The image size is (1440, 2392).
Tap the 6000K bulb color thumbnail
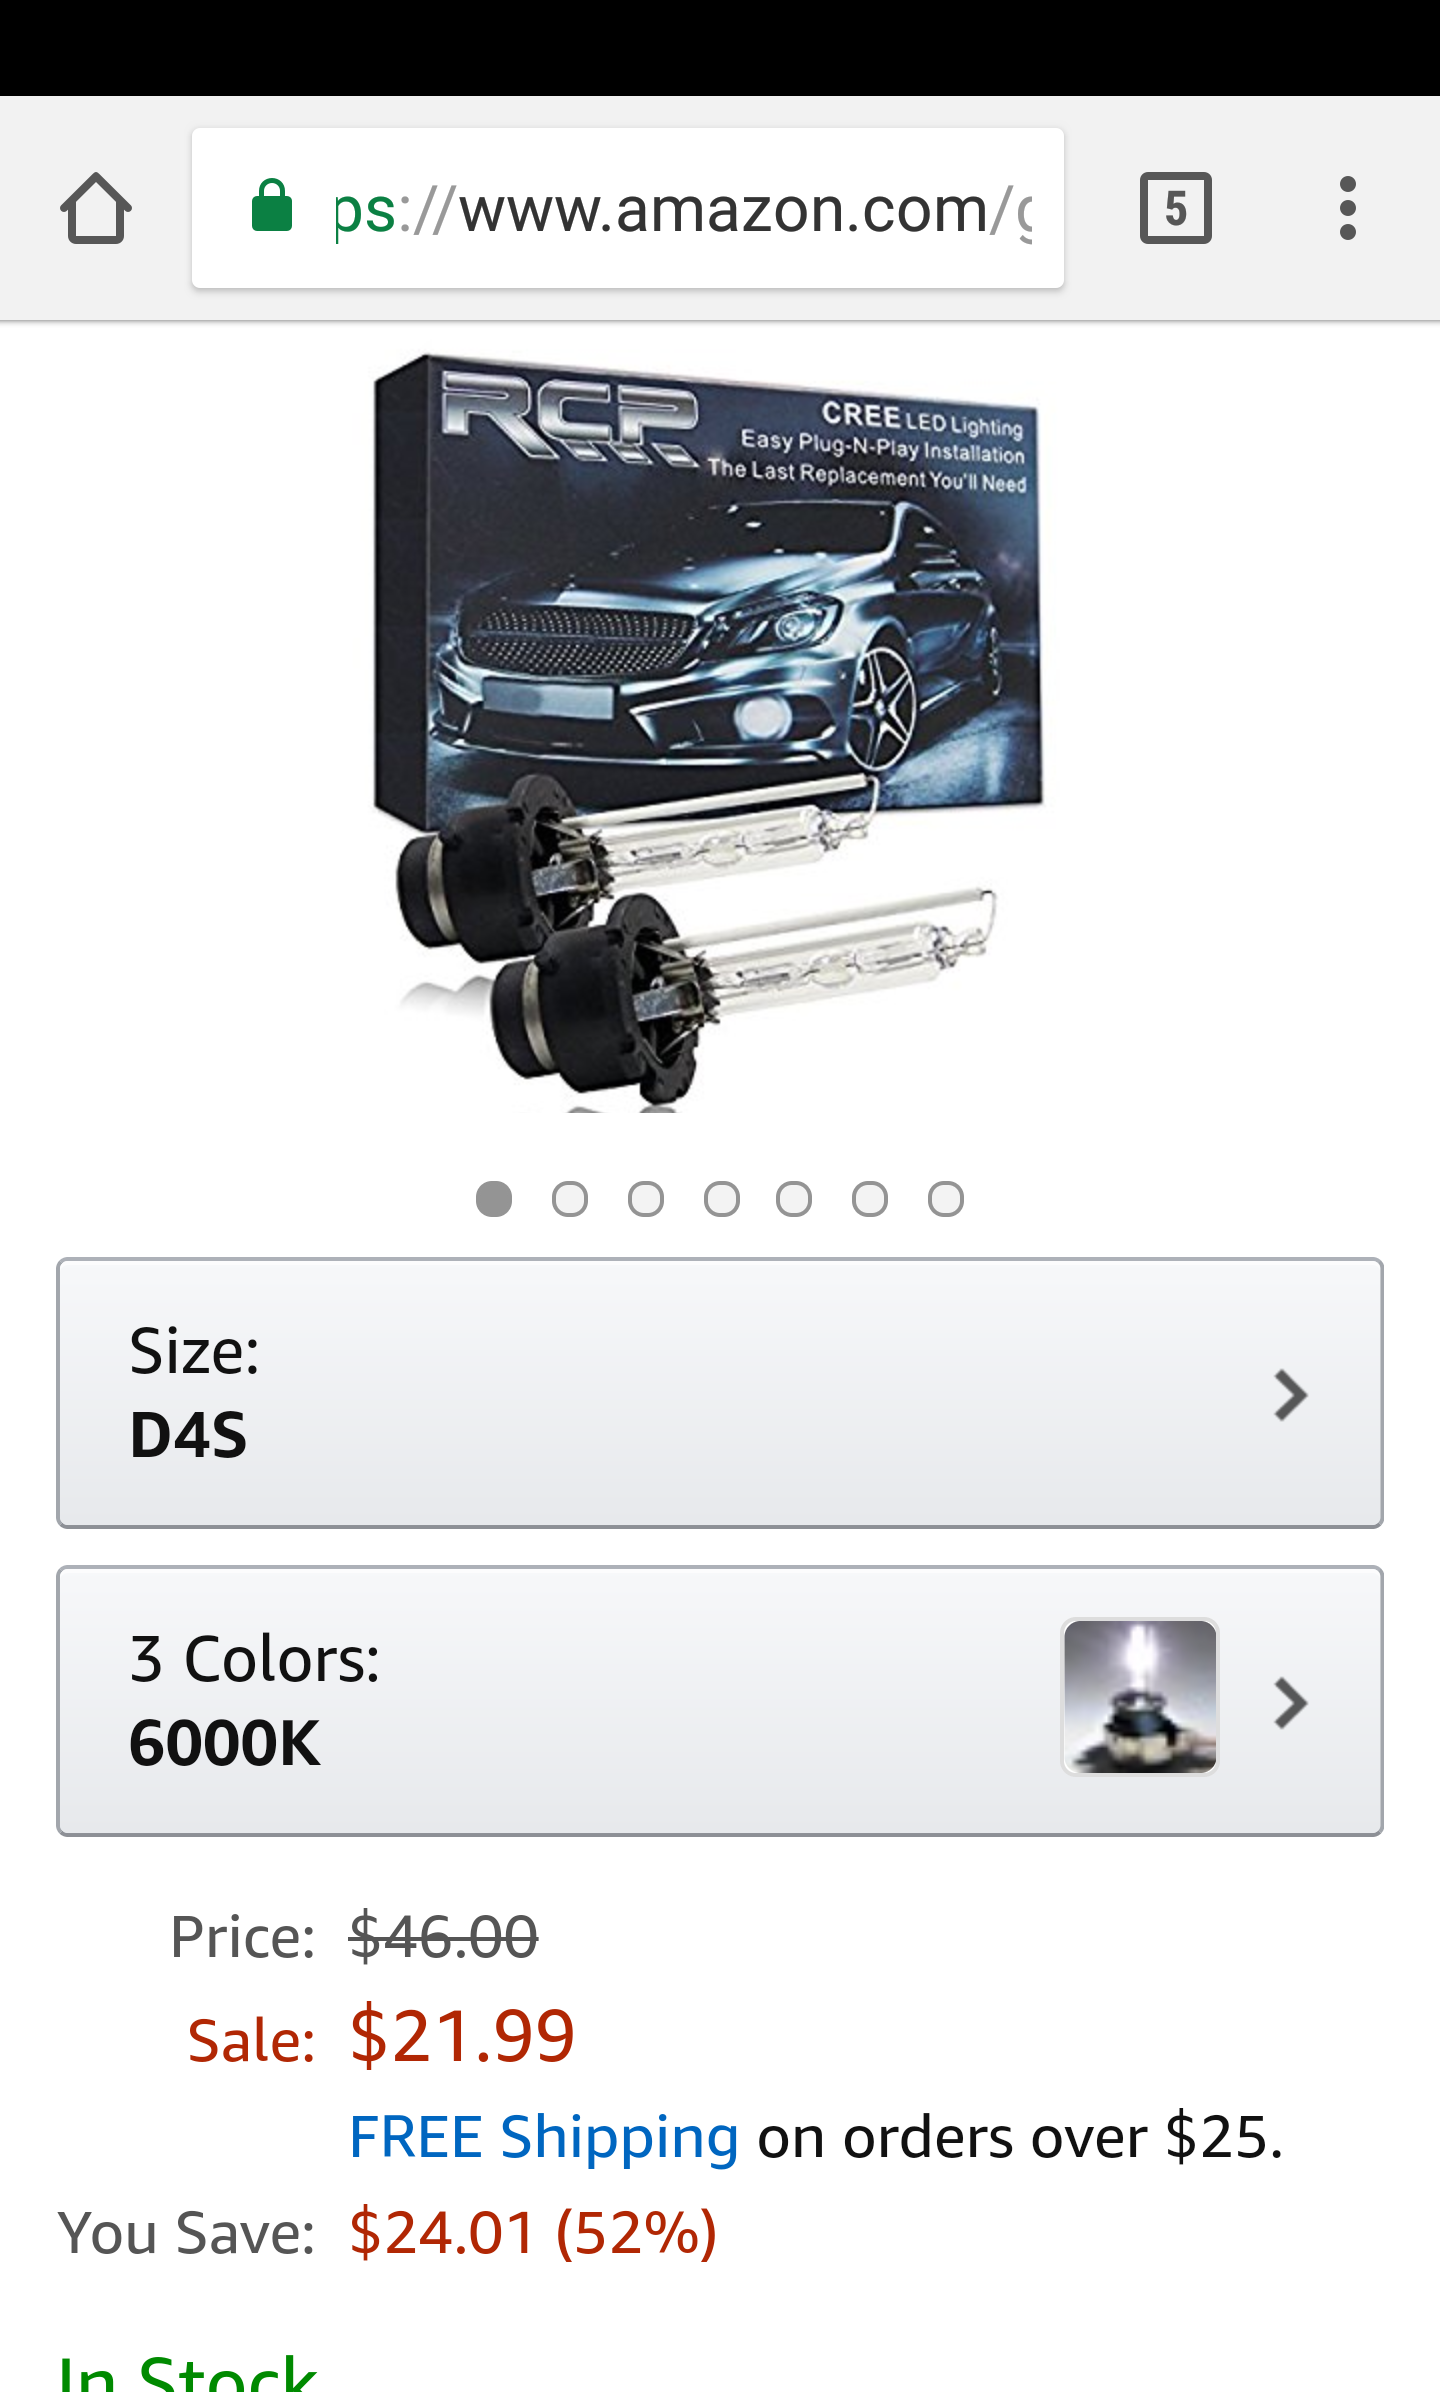(x=1140, y=1697)
